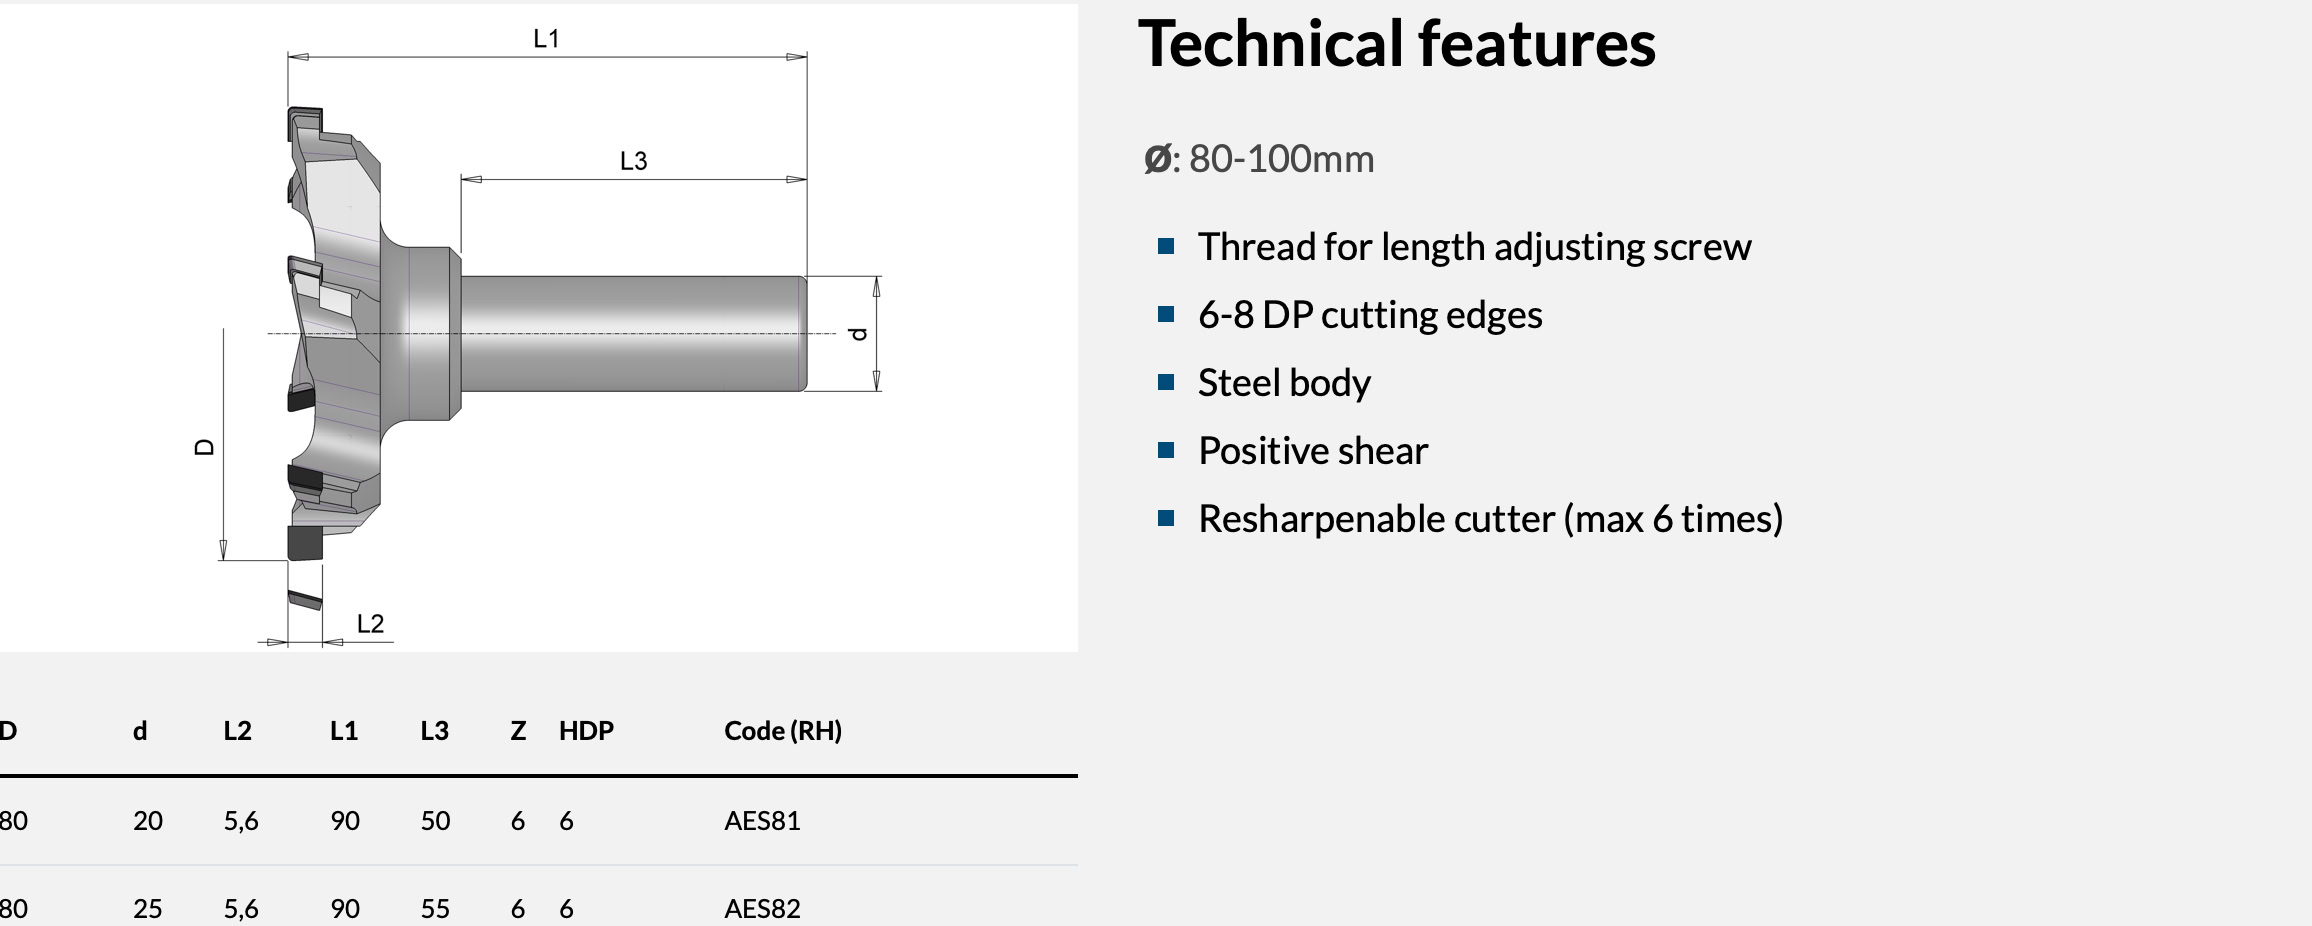Click the L2 dimension label below the cutter
Viewport: 2312px width, 926px height.
click(370, 624)
